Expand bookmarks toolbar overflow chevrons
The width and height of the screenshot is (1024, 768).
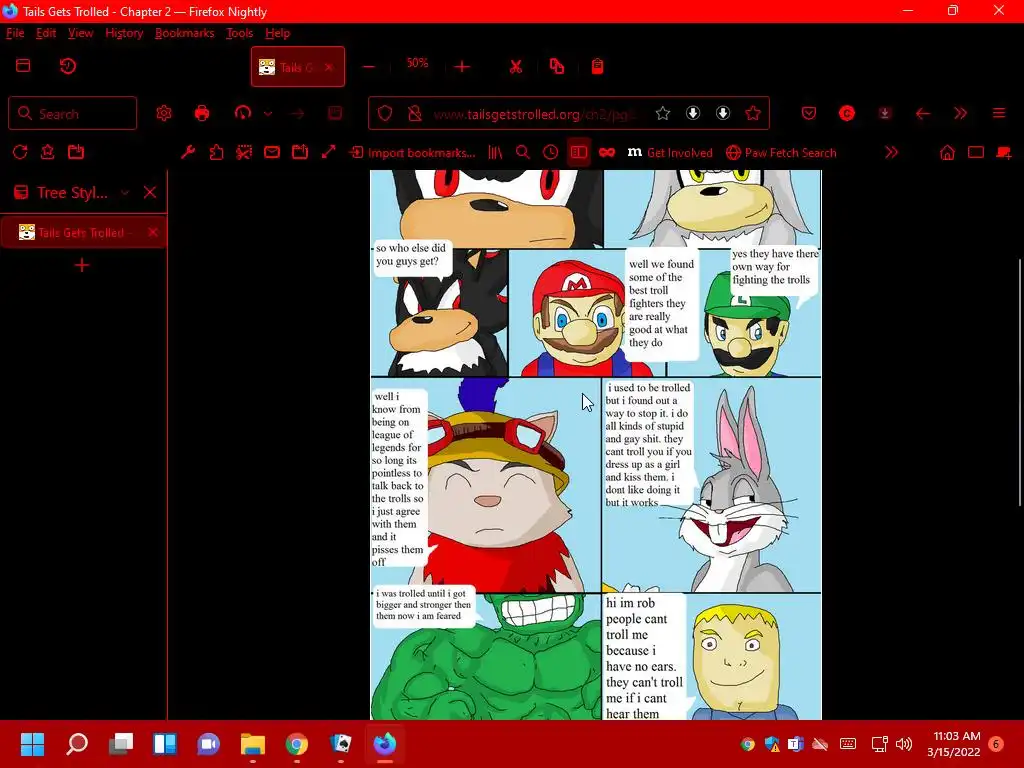pos(891,152)
